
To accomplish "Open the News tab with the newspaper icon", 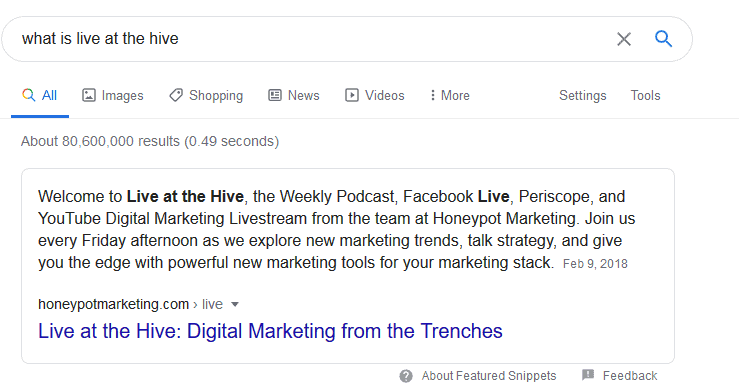I will (294, 96).
